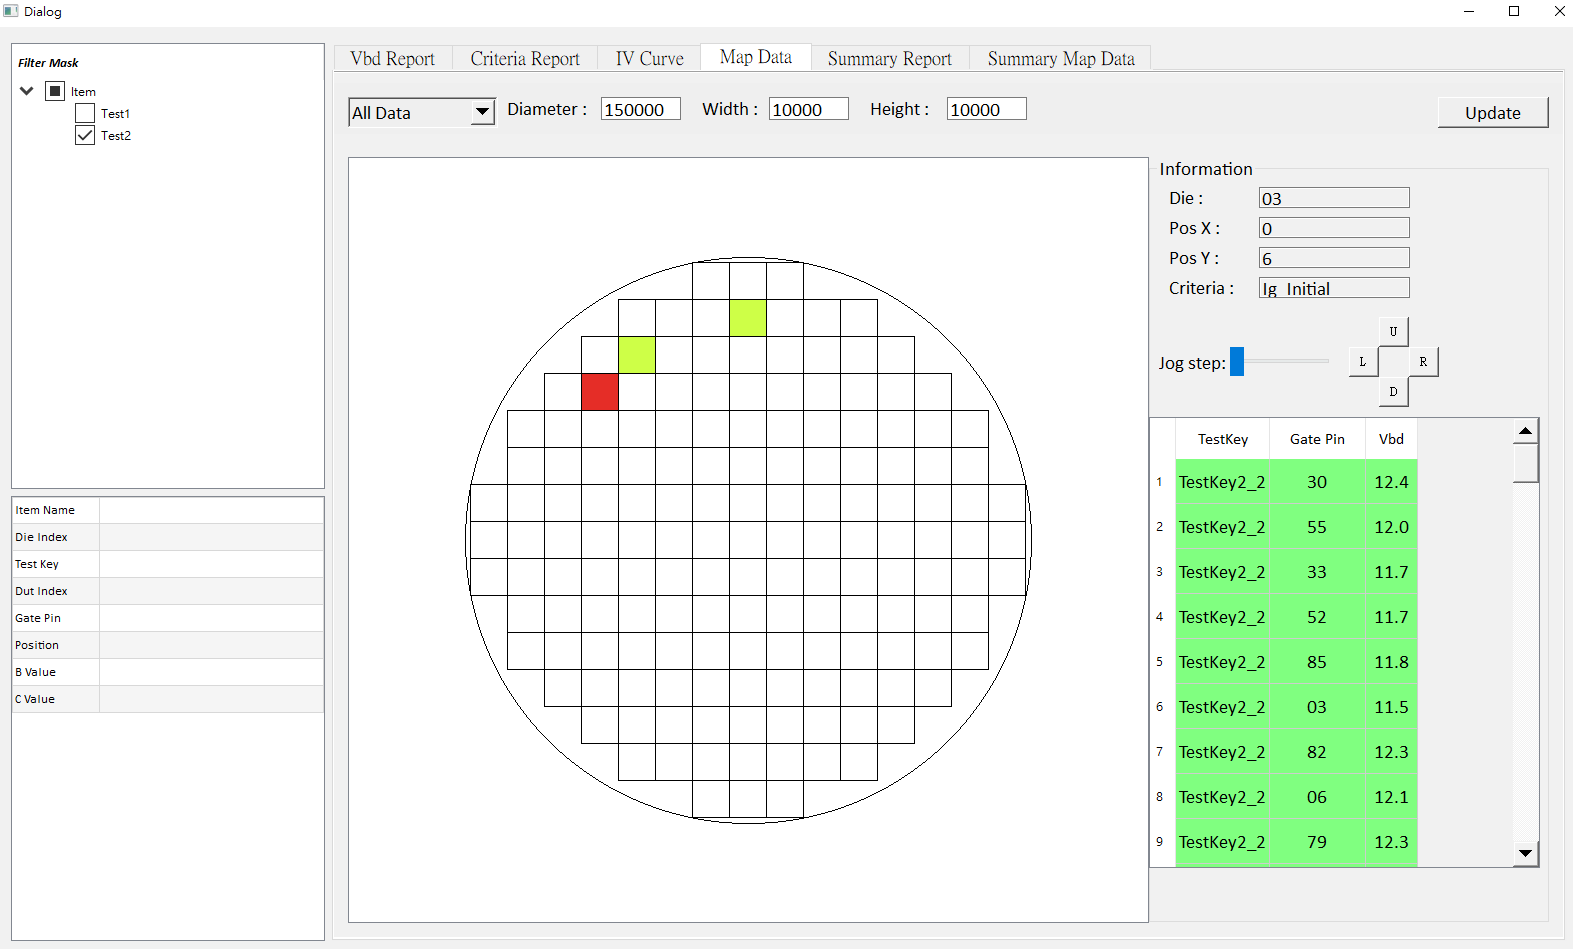The image size is (1573, 949).
Task: Click the Position property row
Action: [x=168, y=645]
